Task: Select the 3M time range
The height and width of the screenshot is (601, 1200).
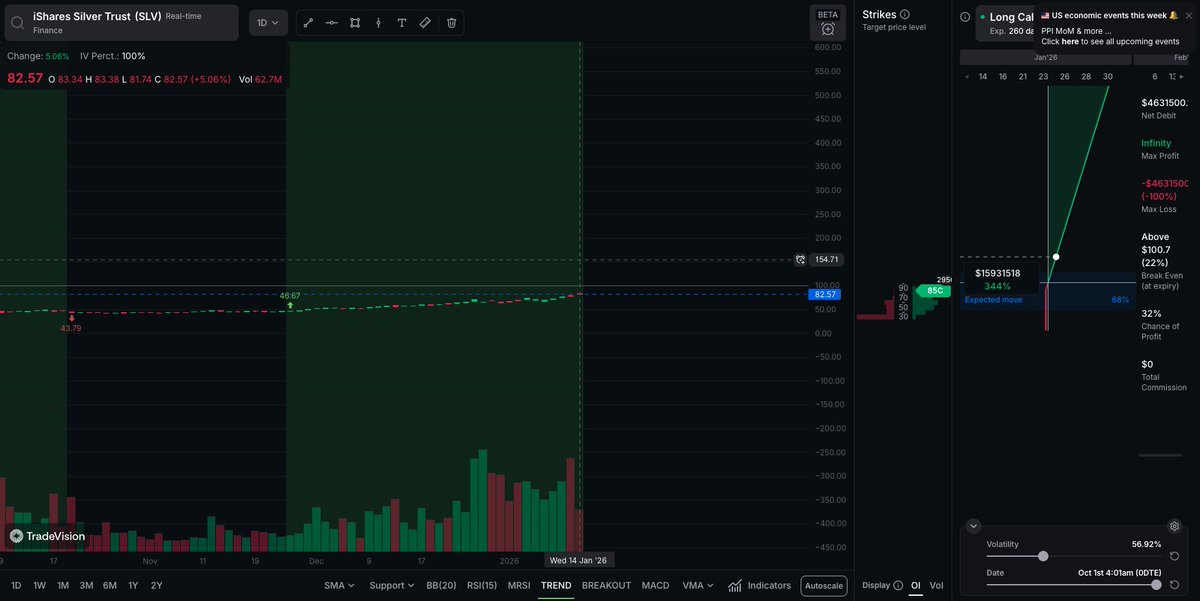Action: 87,585
